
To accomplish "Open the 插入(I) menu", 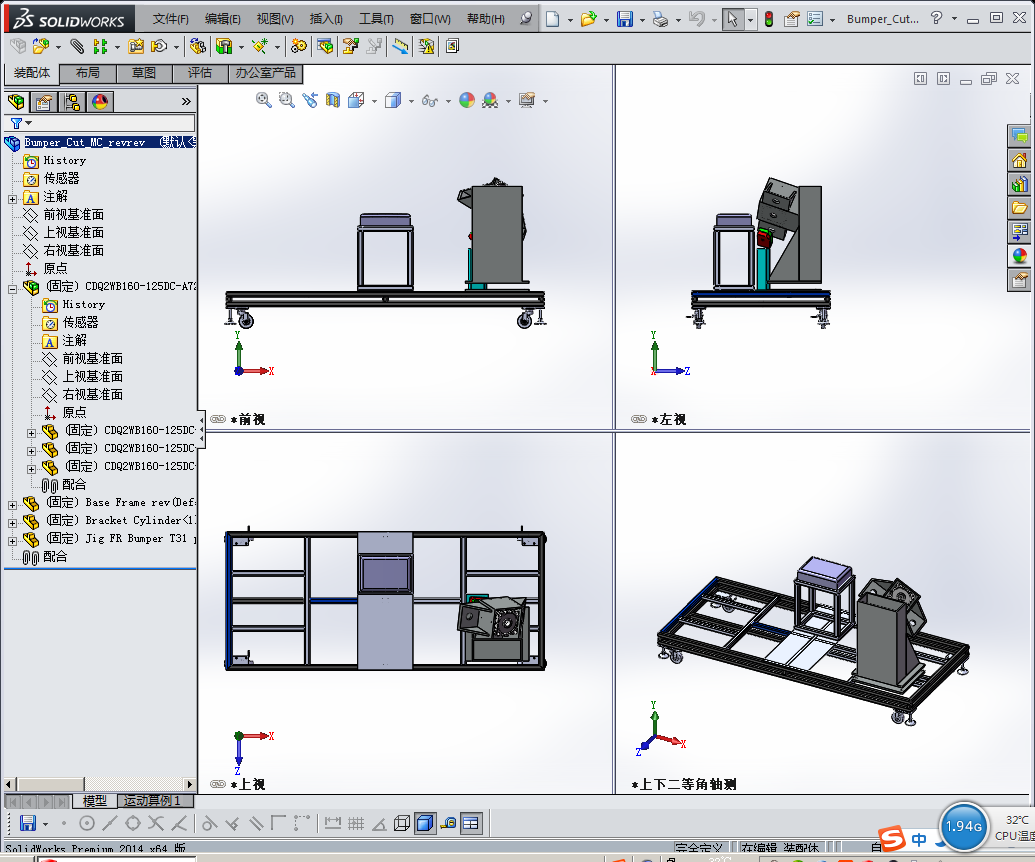I will tap(326, 19).
